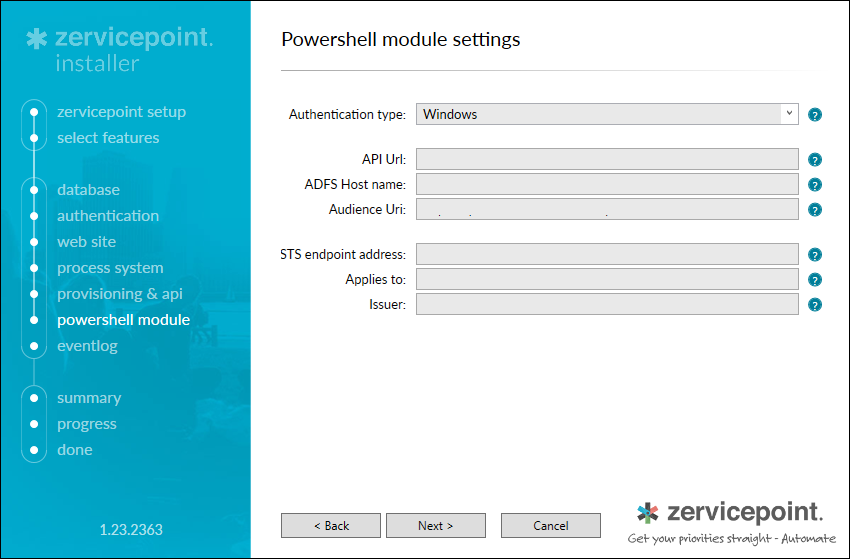Open help for Authentication type

click(814, 114)
